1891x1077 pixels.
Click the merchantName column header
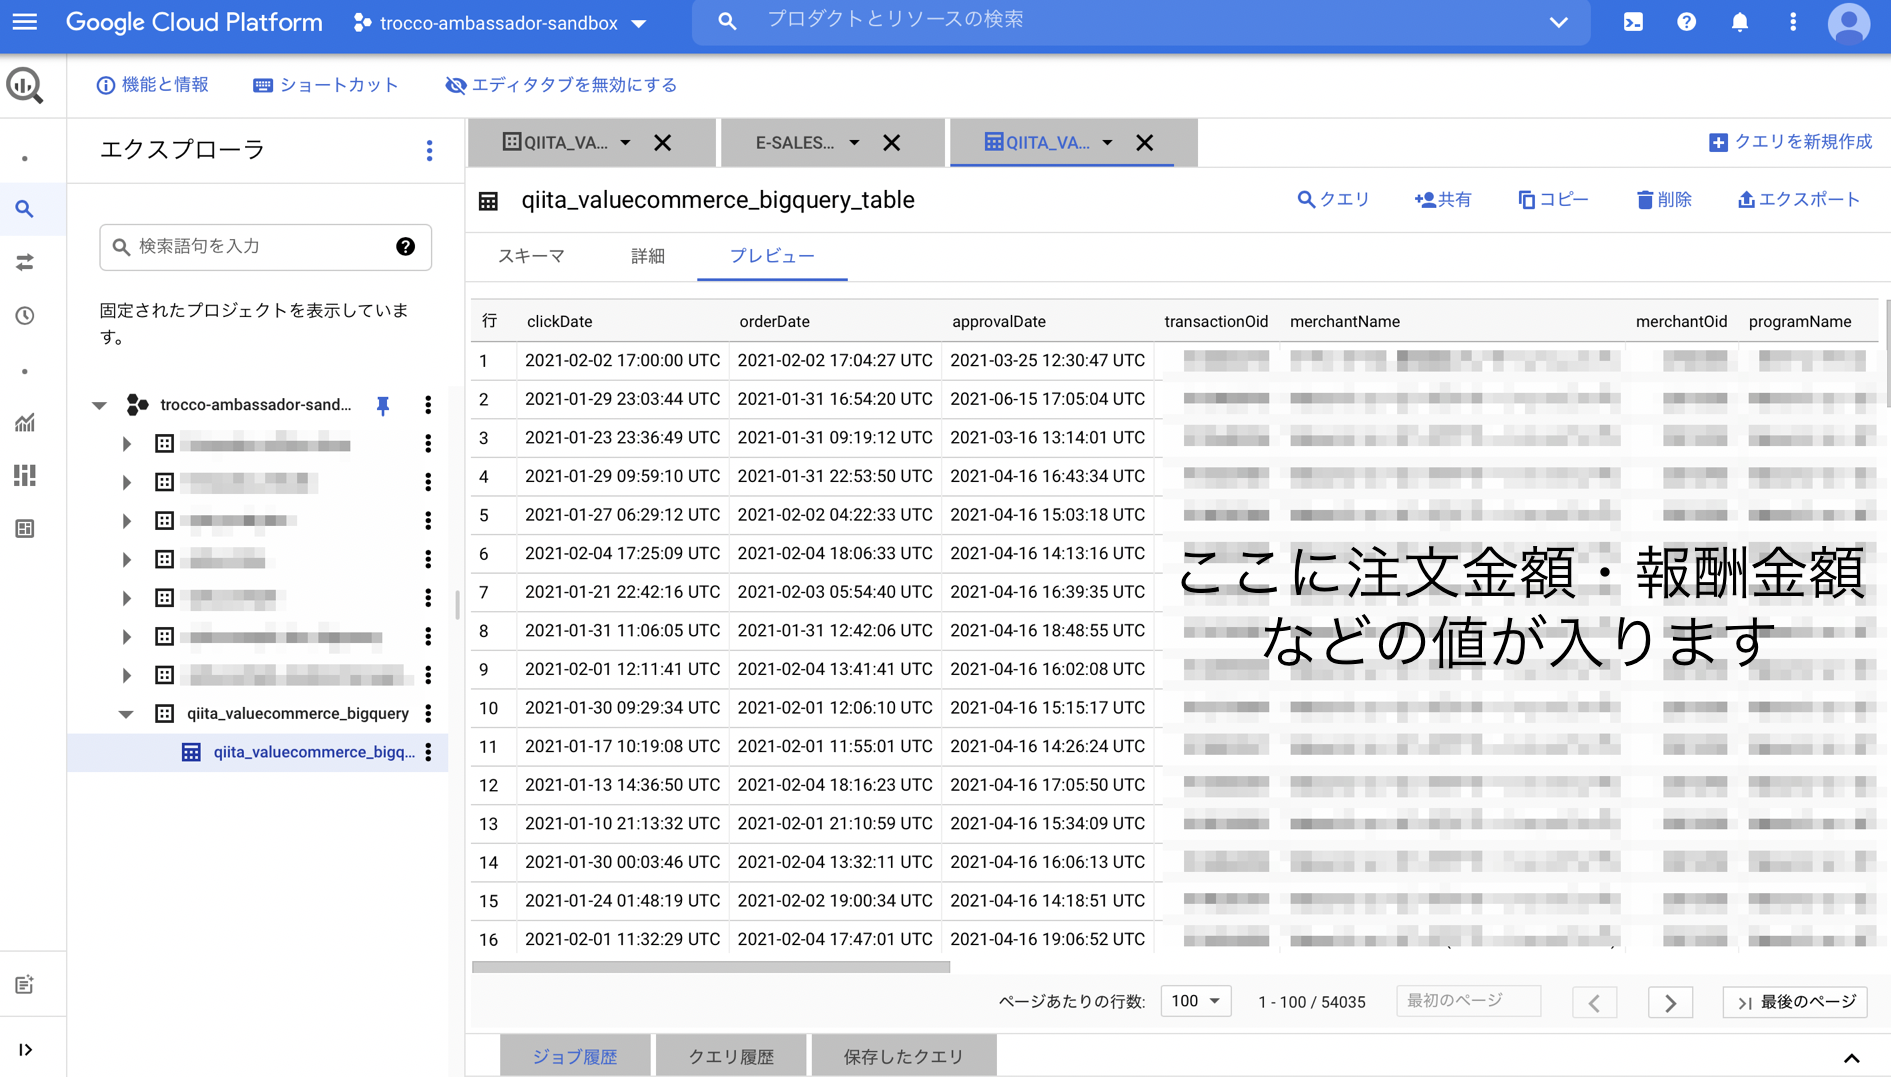(x=1345, y=322)
